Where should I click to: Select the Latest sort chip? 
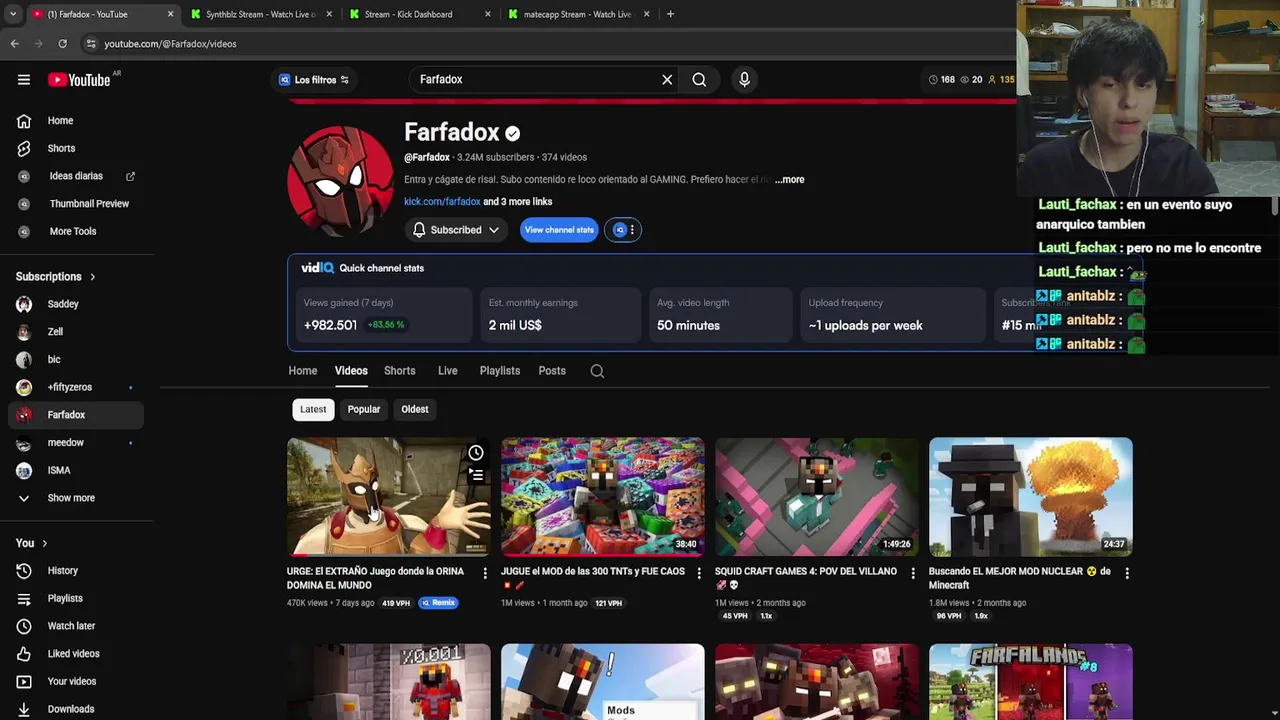tap(313, 409)
